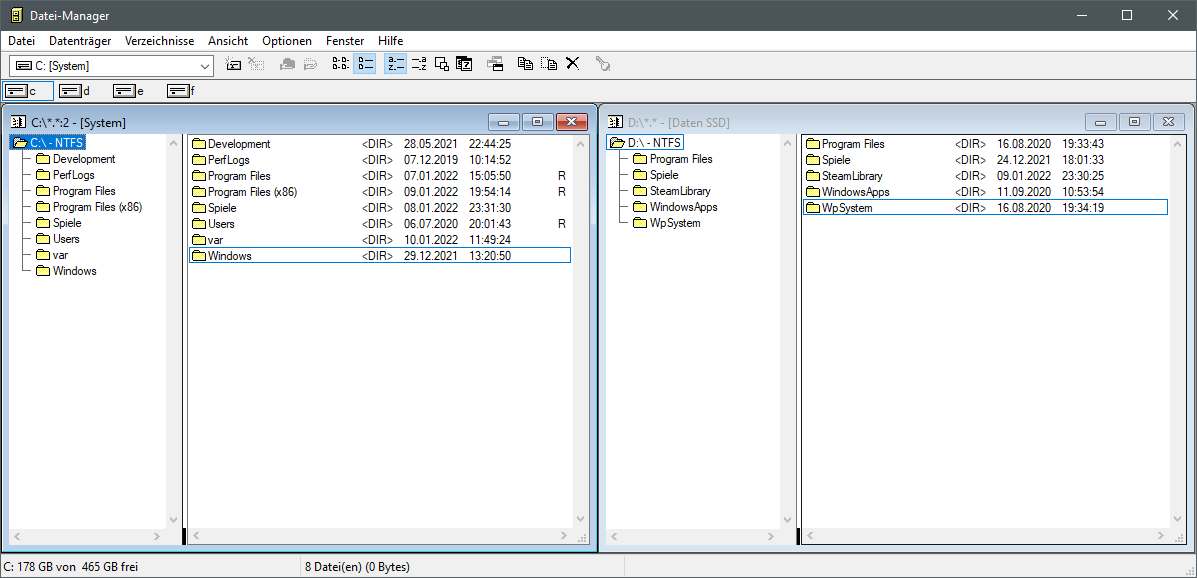Click scroll-down arrow of C: file list
This screenshot has height=578, width=1197.
[x=579, y=518]
